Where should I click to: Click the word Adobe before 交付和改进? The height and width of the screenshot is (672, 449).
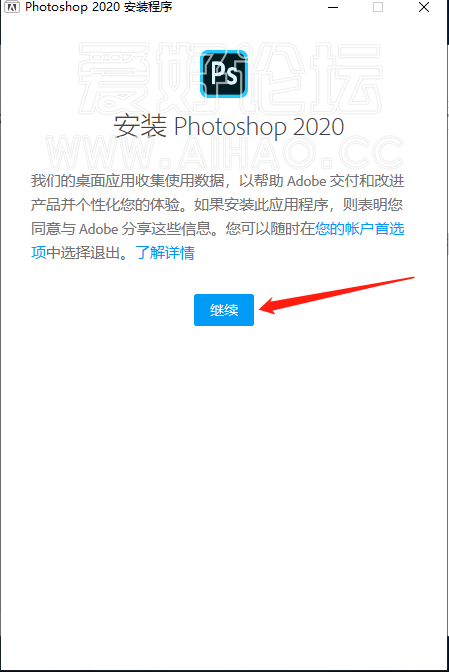306,181
